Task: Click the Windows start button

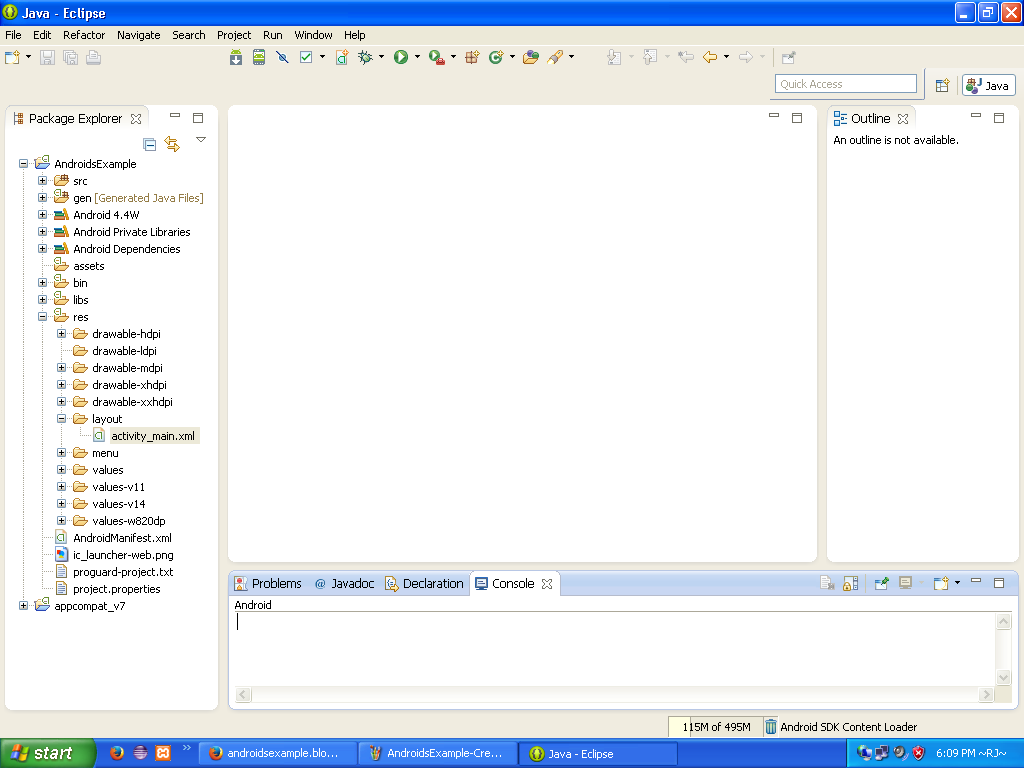Action: pos(47,753)
